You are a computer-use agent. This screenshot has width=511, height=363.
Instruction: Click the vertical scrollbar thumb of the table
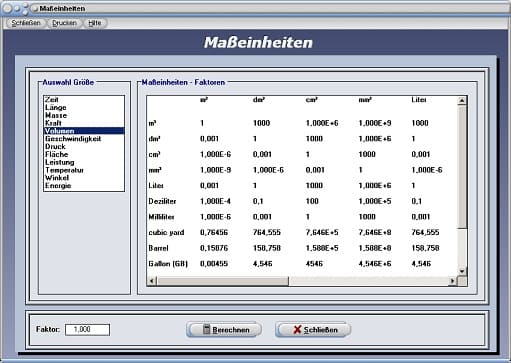coord(462,167)
